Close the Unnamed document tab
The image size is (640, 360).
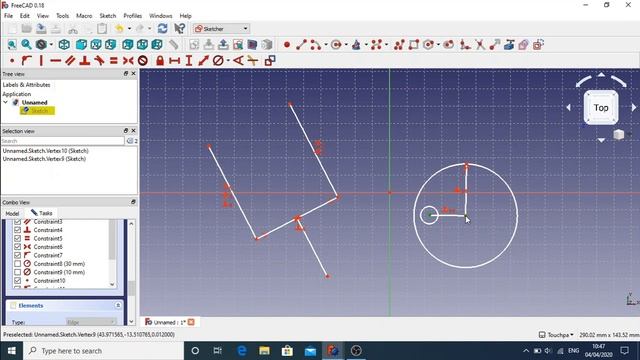(191, 322)
